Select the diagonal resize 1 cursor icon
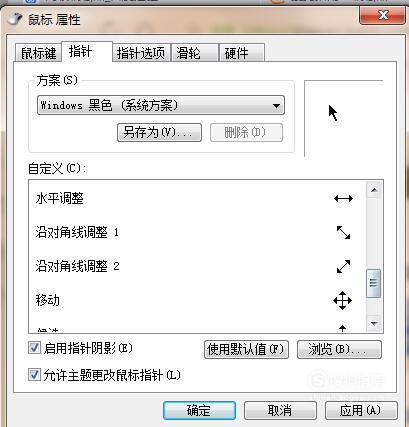 point(343,232)
